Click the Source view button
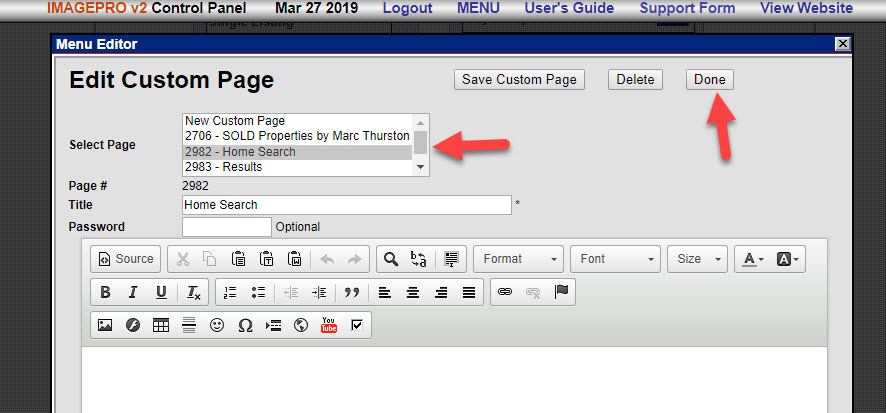The width and height of the screenshot is (886, 413). click(125, 259)
